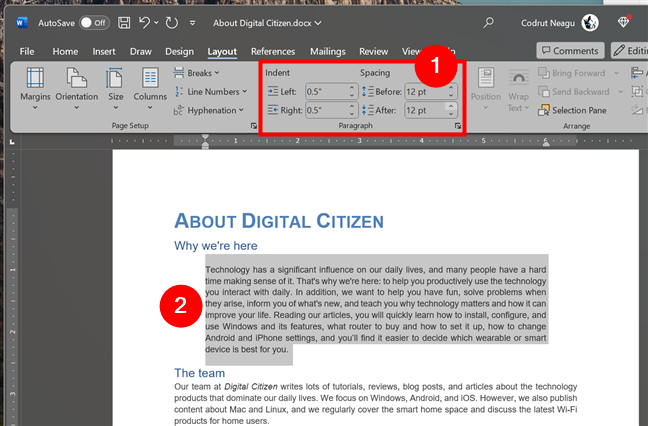
Task: Customize the Quick Access Toolbar
Action: (193, 23)
